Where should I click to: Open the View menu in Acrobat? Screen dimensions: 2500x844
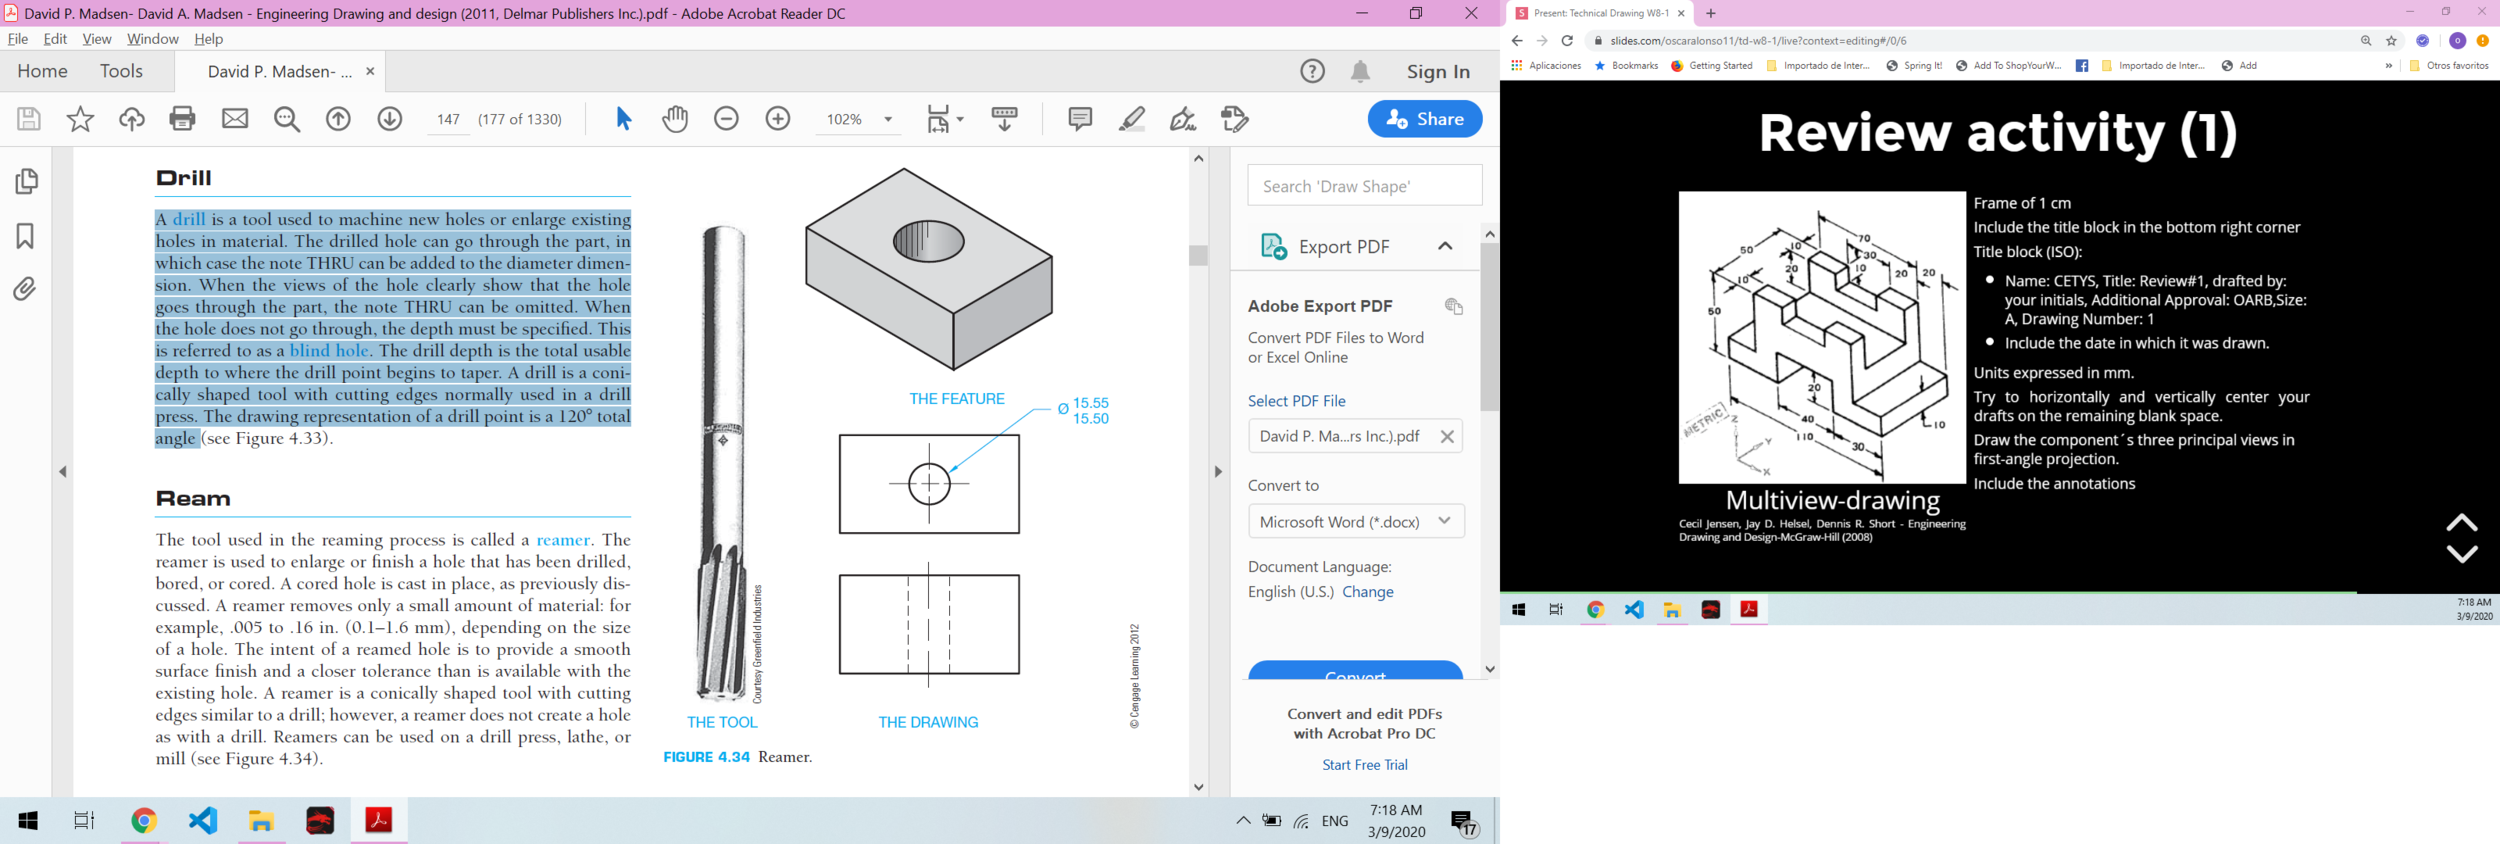point(97,39)
